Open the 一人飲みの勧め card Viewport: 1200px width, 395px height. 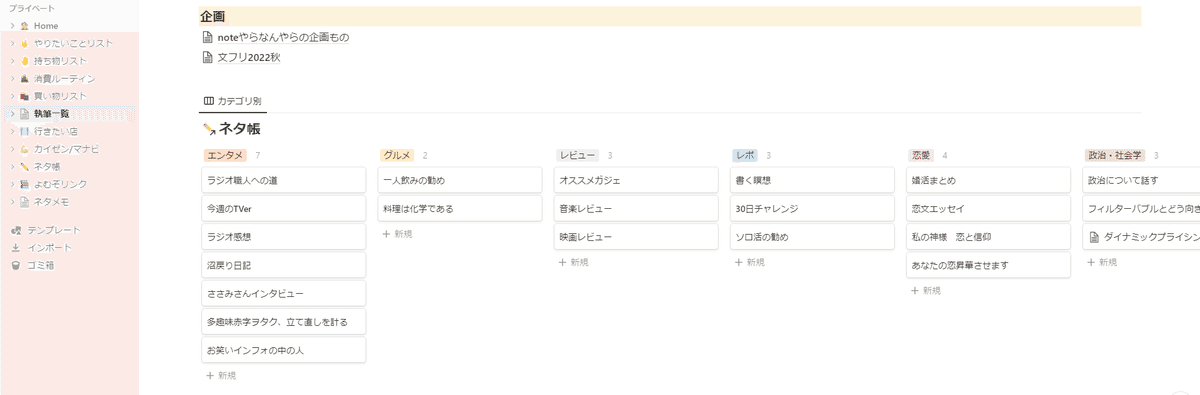pyautogui.click(x=459, y=180)
